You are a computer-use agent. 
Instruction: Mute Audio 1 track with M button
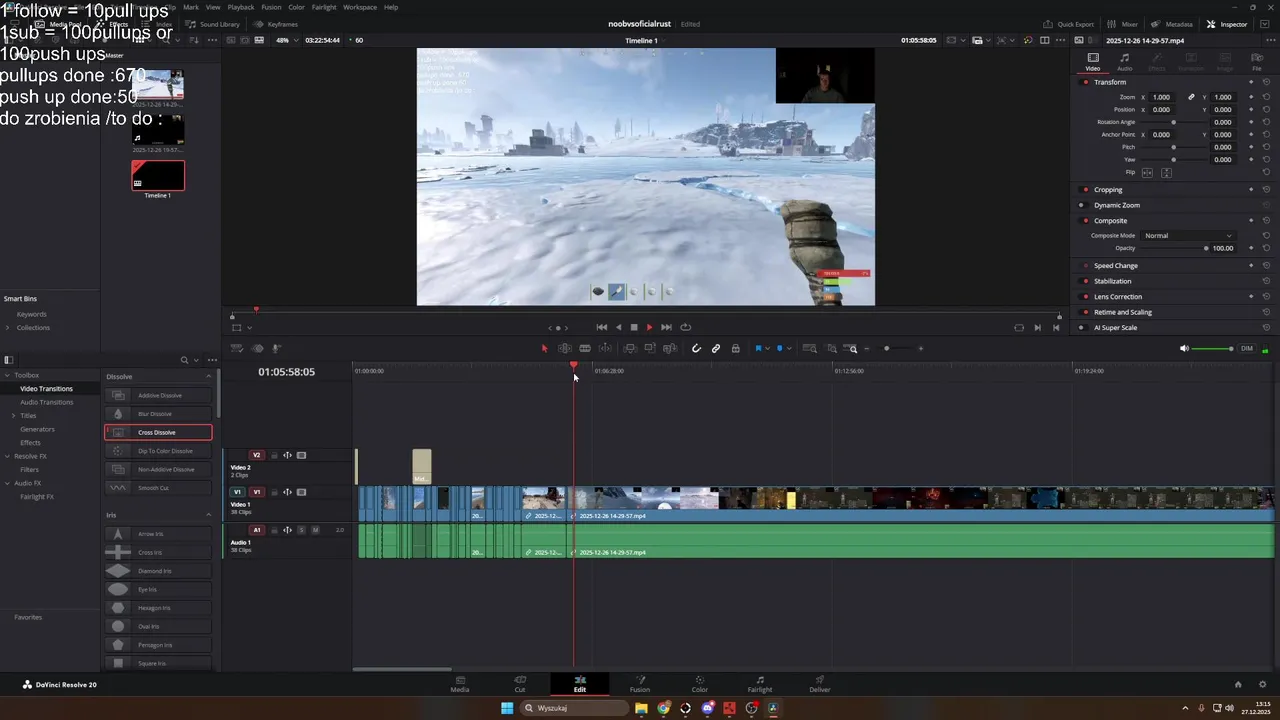[315, 530]
